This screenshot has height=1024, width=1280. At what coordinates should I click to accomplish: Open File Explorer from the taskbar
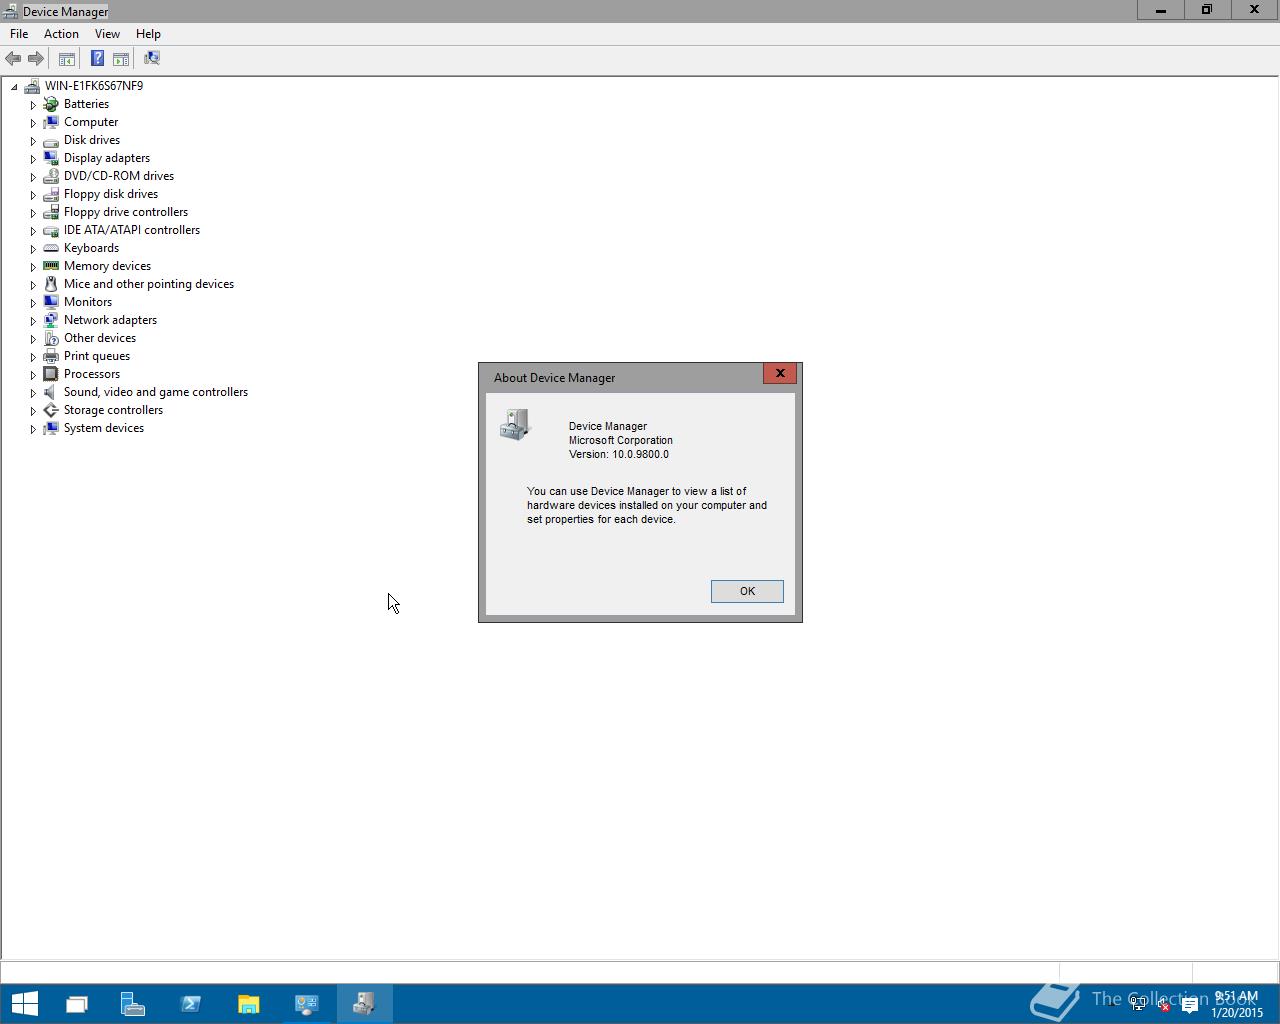[x=248, y=1003]
